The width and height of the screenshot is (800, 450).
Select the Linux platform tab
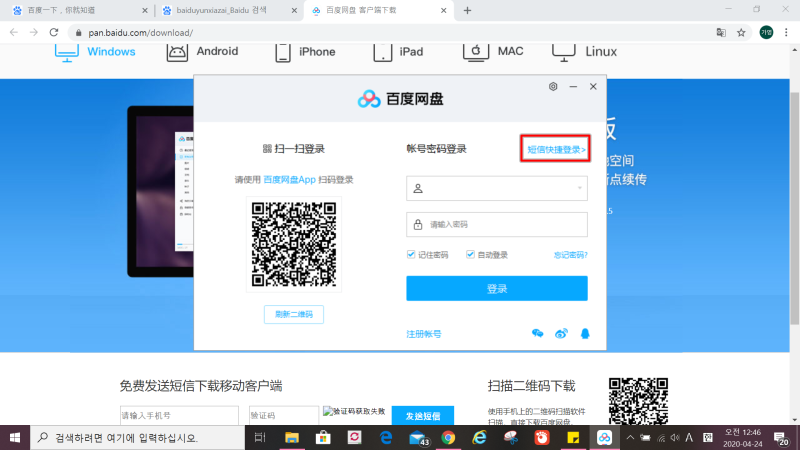[x=584, y=52]
